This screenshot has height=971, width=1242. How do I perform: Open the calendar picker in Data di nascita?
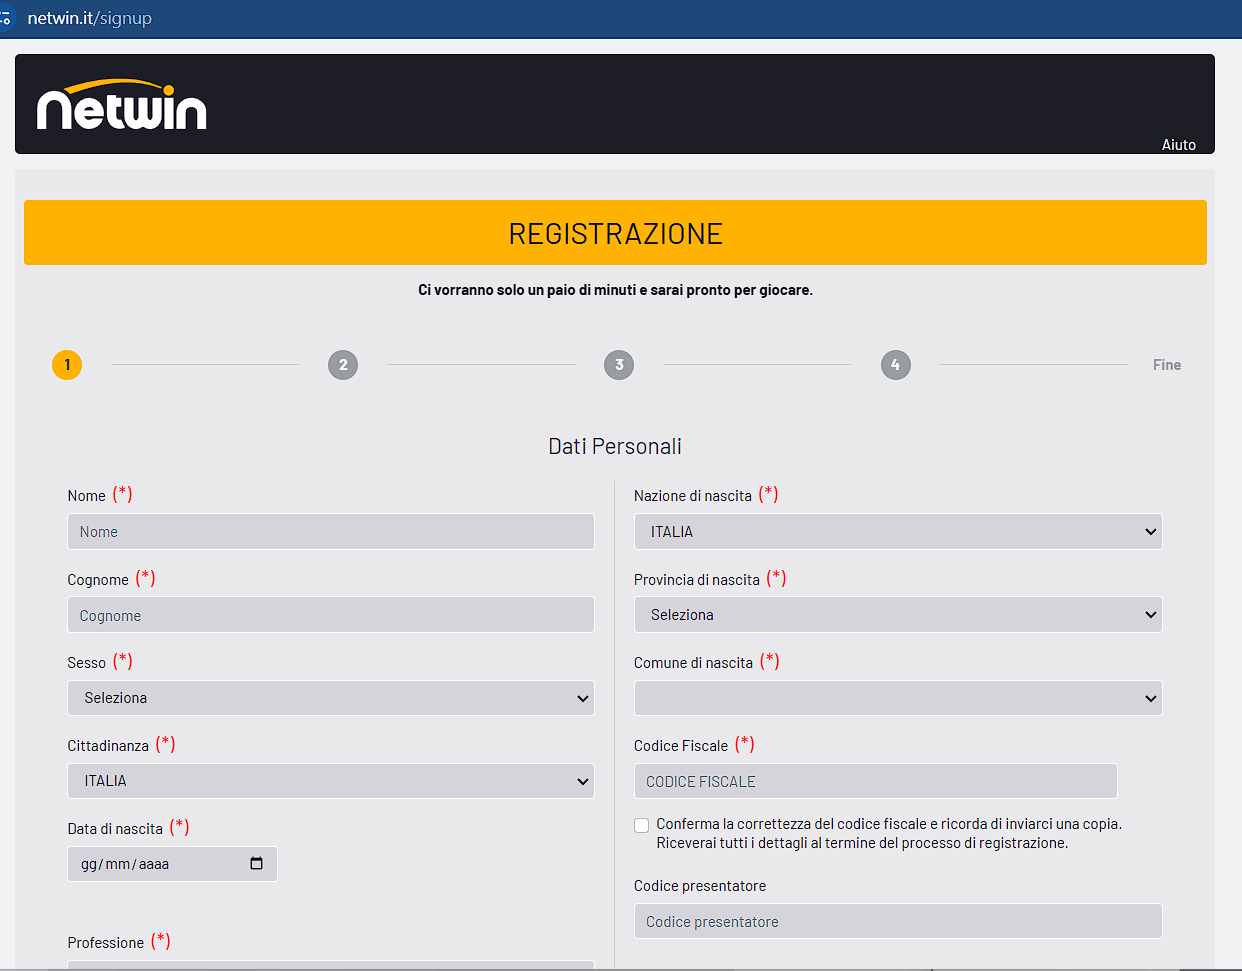click(256, 863)
